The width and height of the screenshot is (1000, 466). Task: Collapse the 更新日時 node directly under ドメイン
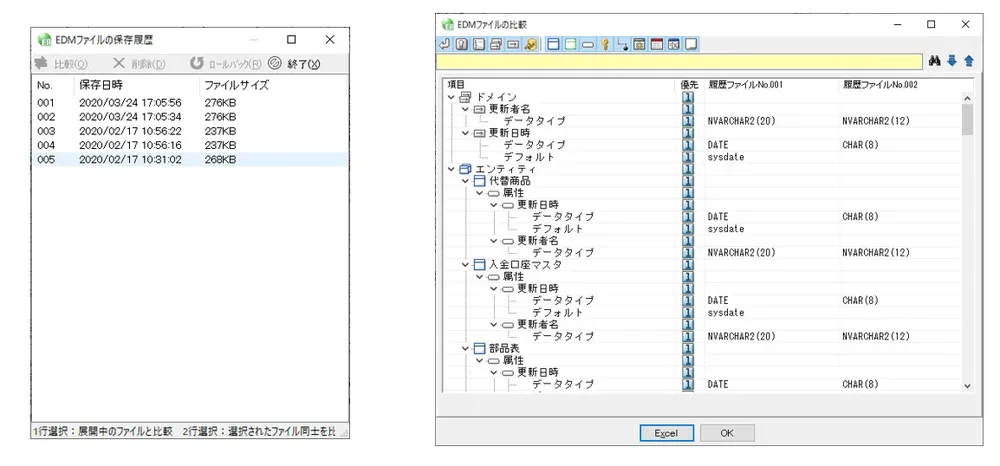click(466, 133)
